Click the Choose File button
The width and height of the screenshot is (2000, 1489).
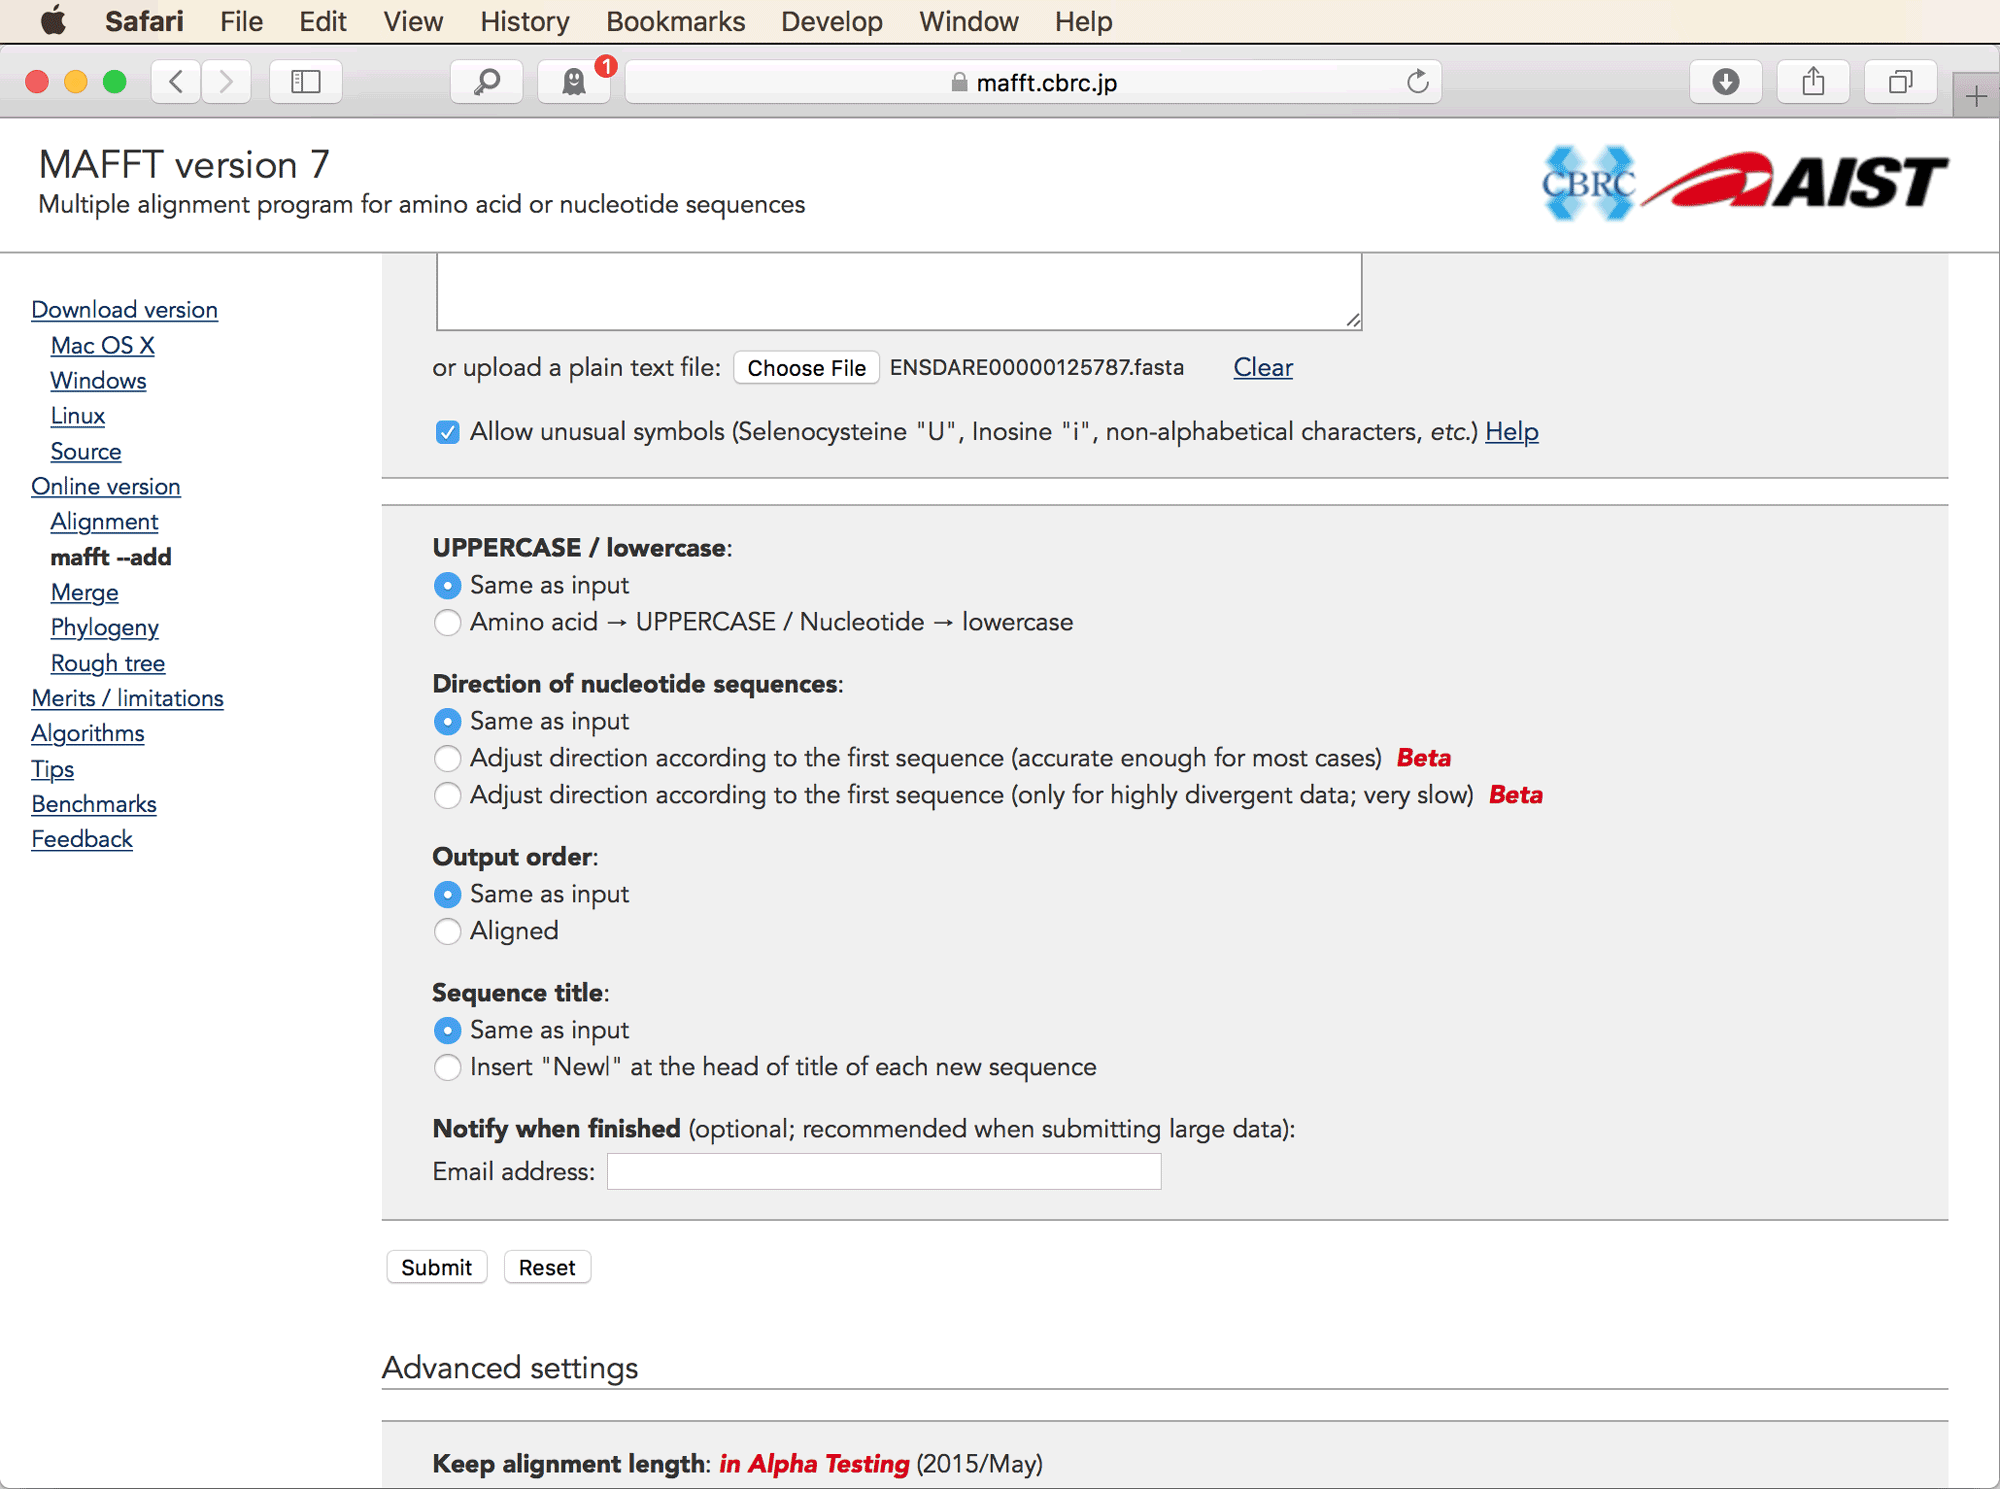pyautogui.click(x=806, y=368)
